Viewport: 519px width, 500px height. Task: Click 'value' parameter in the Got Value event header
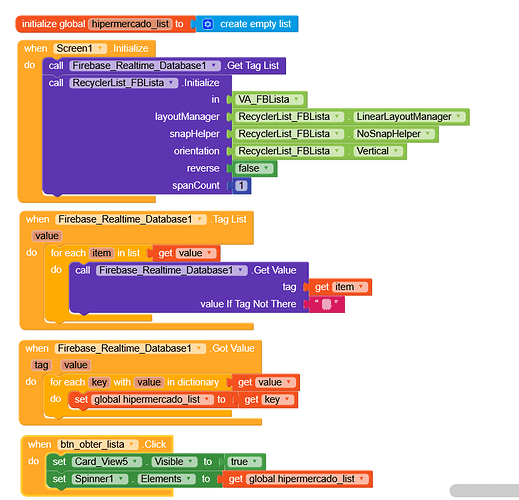click(76, 365)
